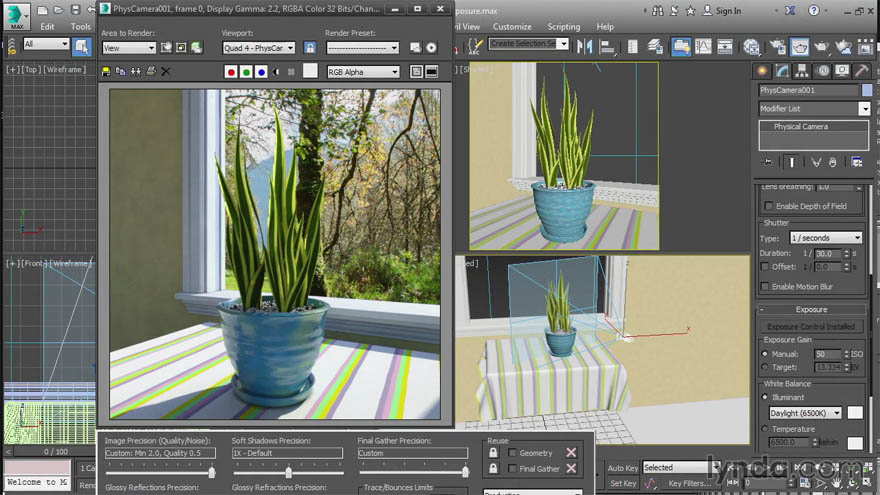
Task: Open Render Setup from frame window
Action: (x=415, y=48)
